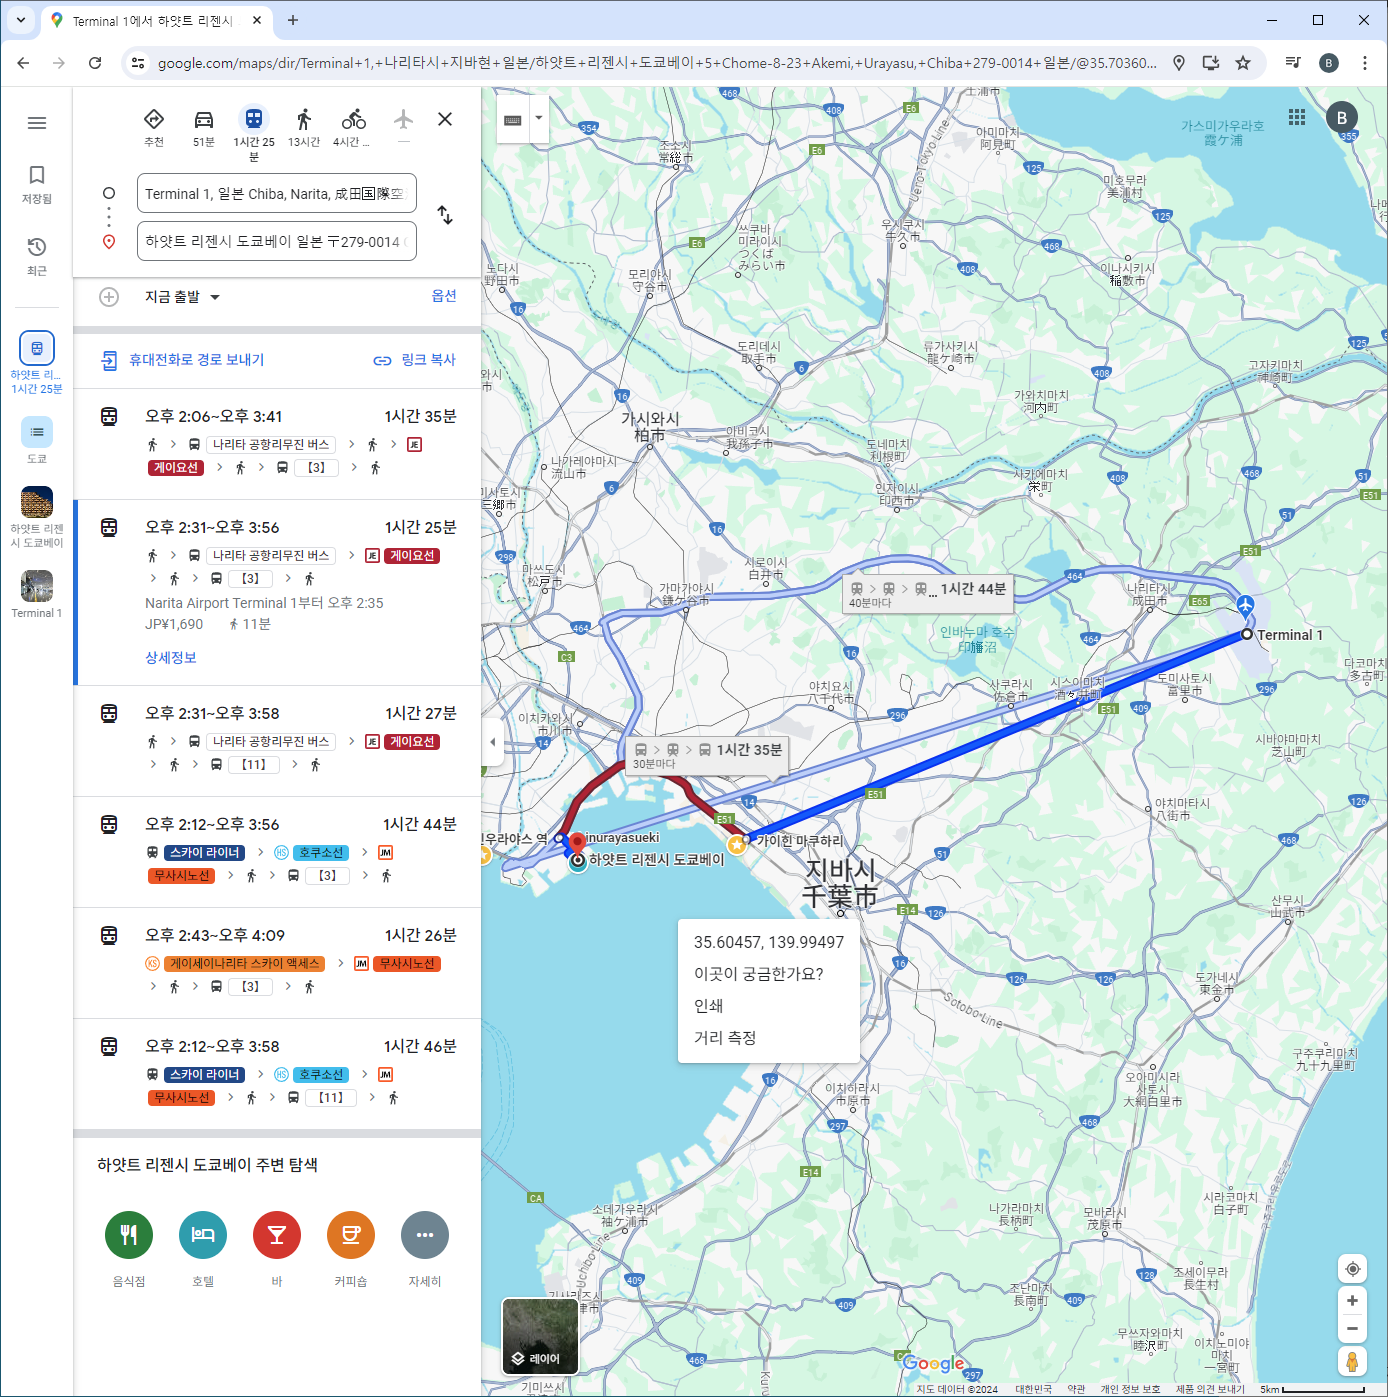Open 상세정보 details for the selected route
The image size is (1388, 1397).
(x=171, y=658)
